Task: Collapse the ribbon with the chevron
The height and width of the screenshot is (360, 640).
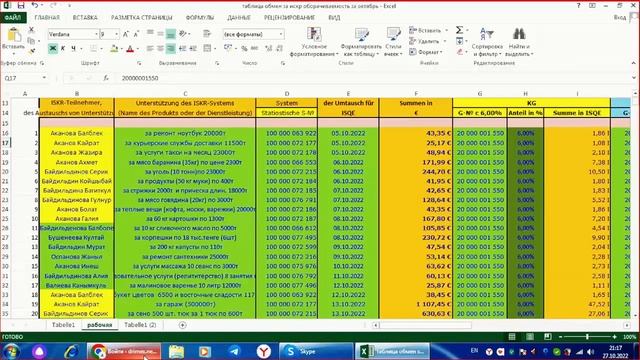Action: (633, 63)
